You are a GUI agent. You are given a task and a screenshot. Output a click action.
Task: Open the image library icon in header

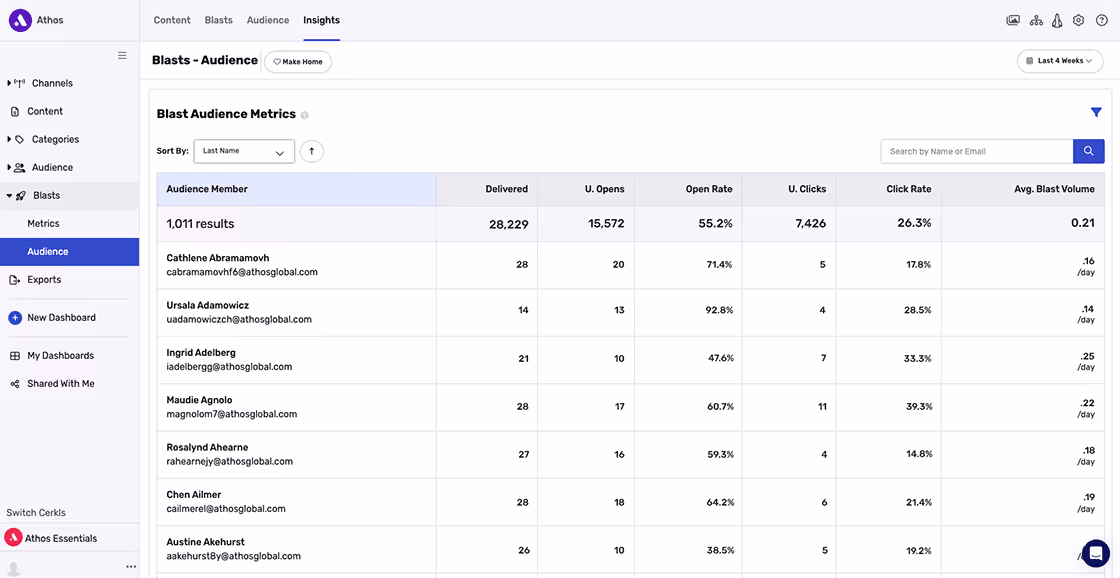pyautogui.click(x=1013, y=20)
